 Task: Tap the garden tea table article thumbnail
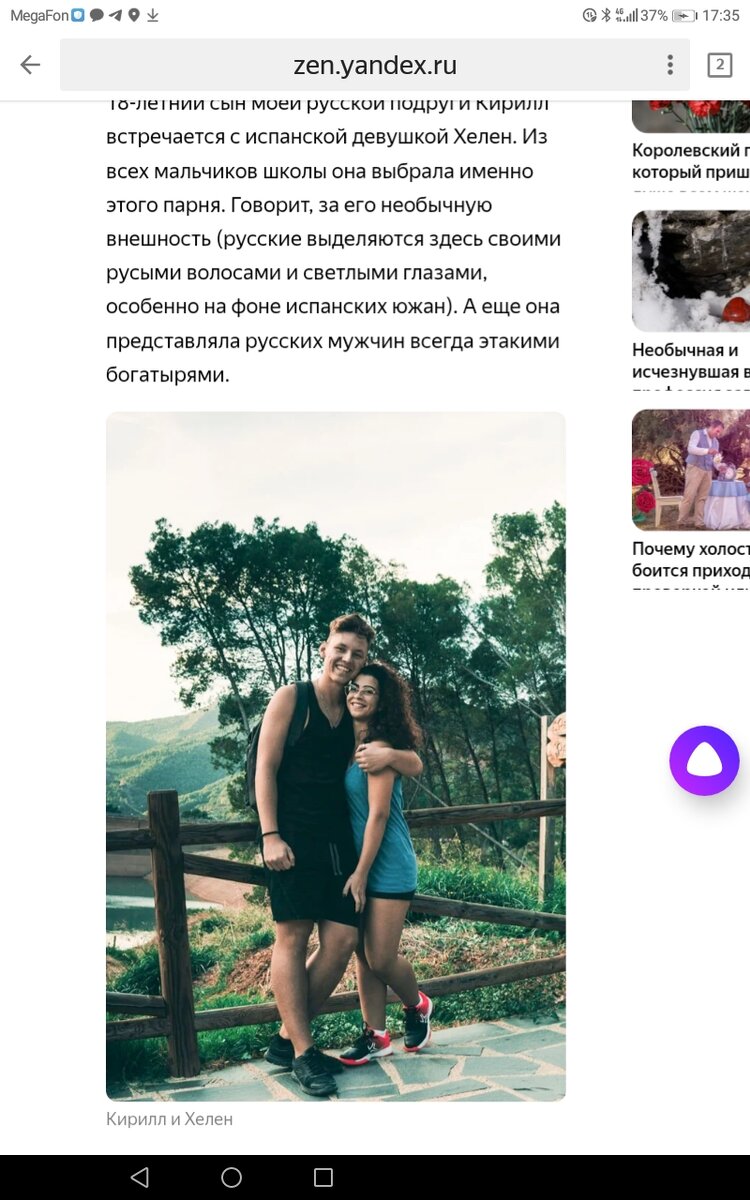(691, 469)
